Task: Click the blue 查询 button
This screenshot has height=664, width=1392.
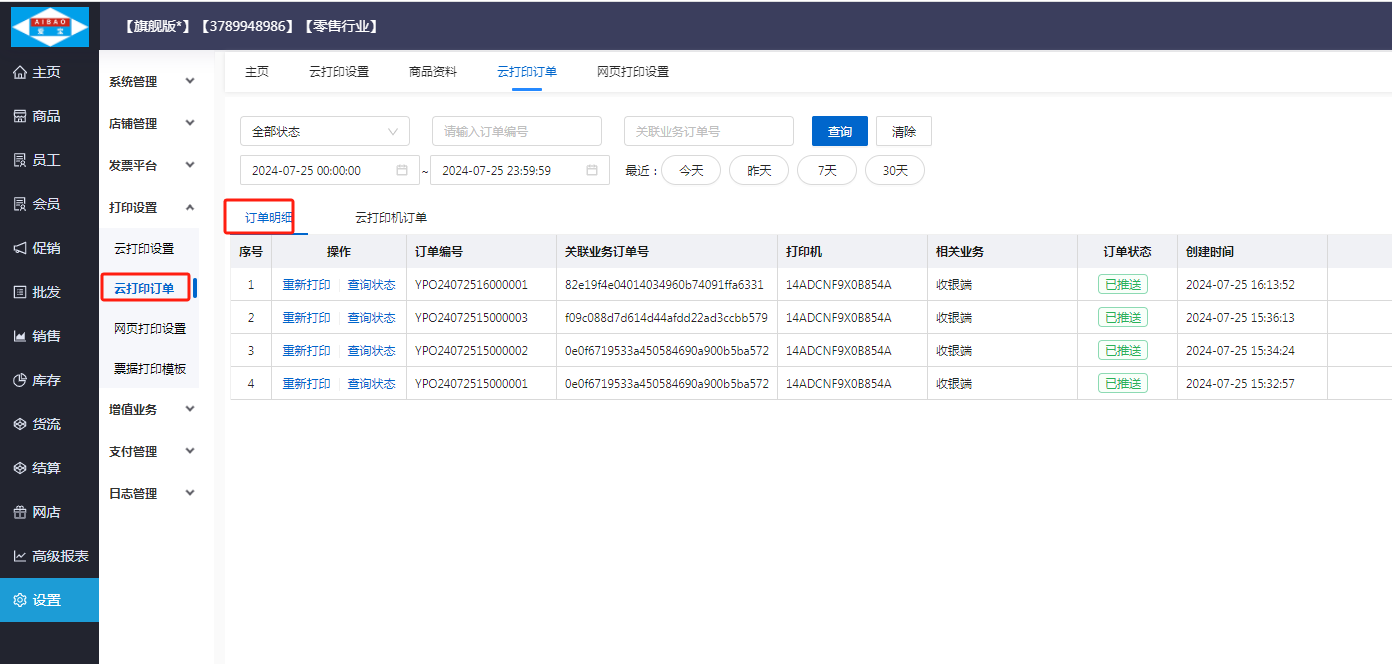Action: coord(839,132)
